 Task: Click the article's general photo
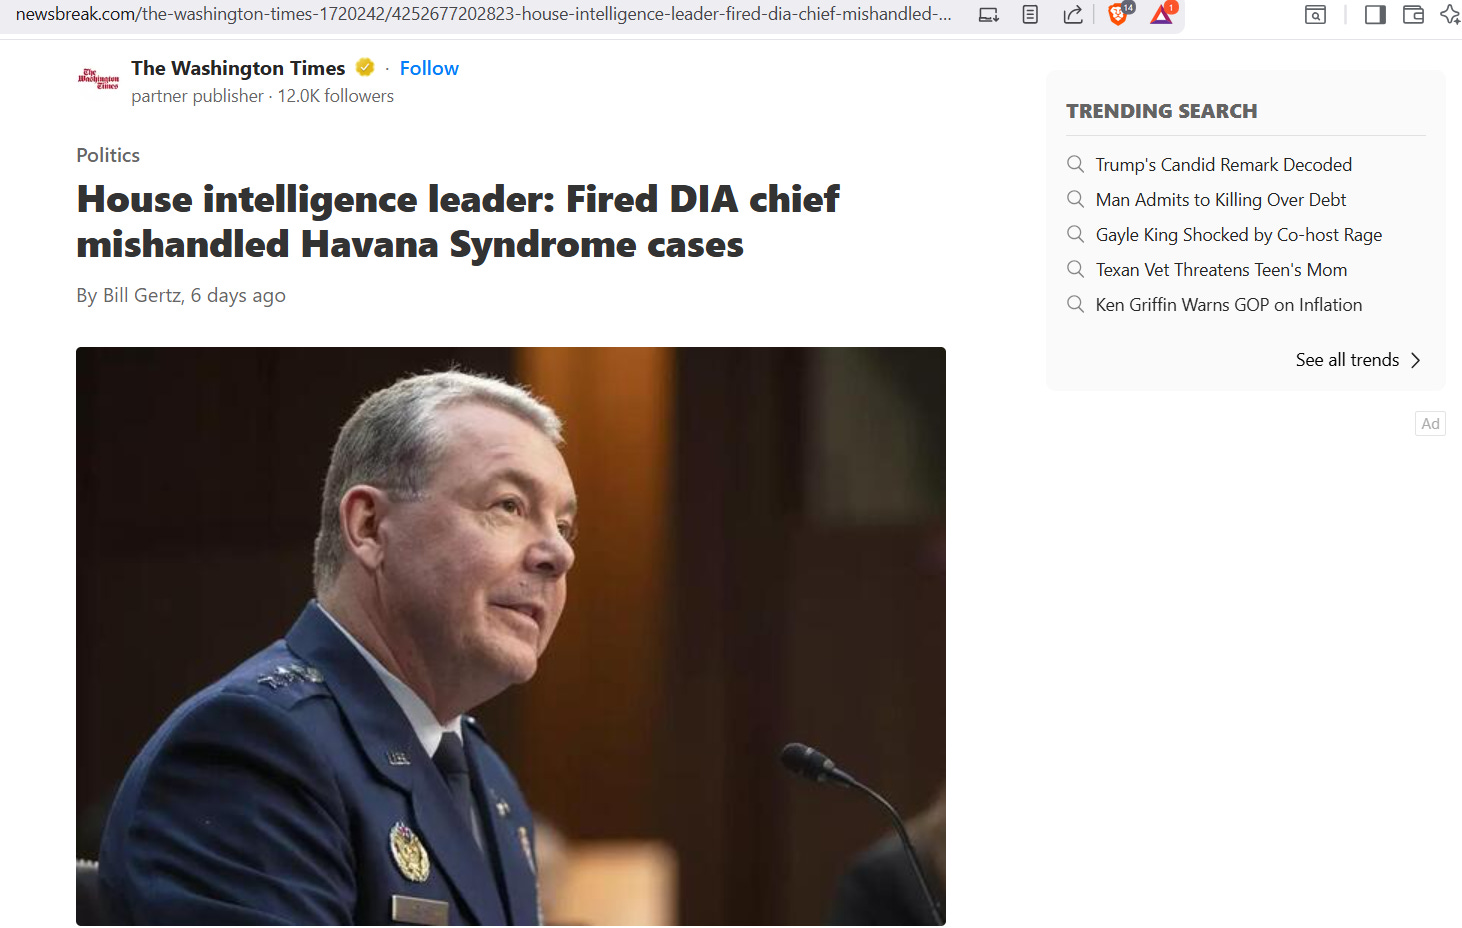tap(511, 636)
